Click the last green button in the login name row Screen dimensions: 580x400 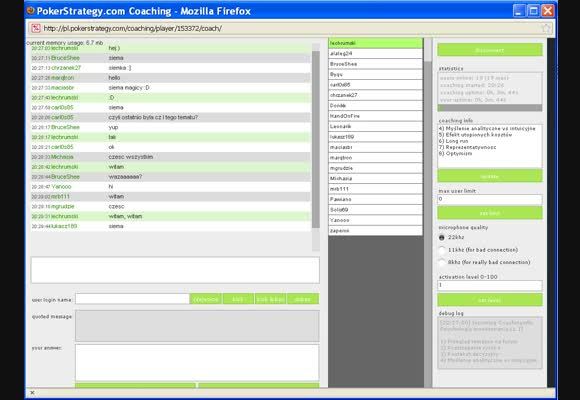coord(303,299)
